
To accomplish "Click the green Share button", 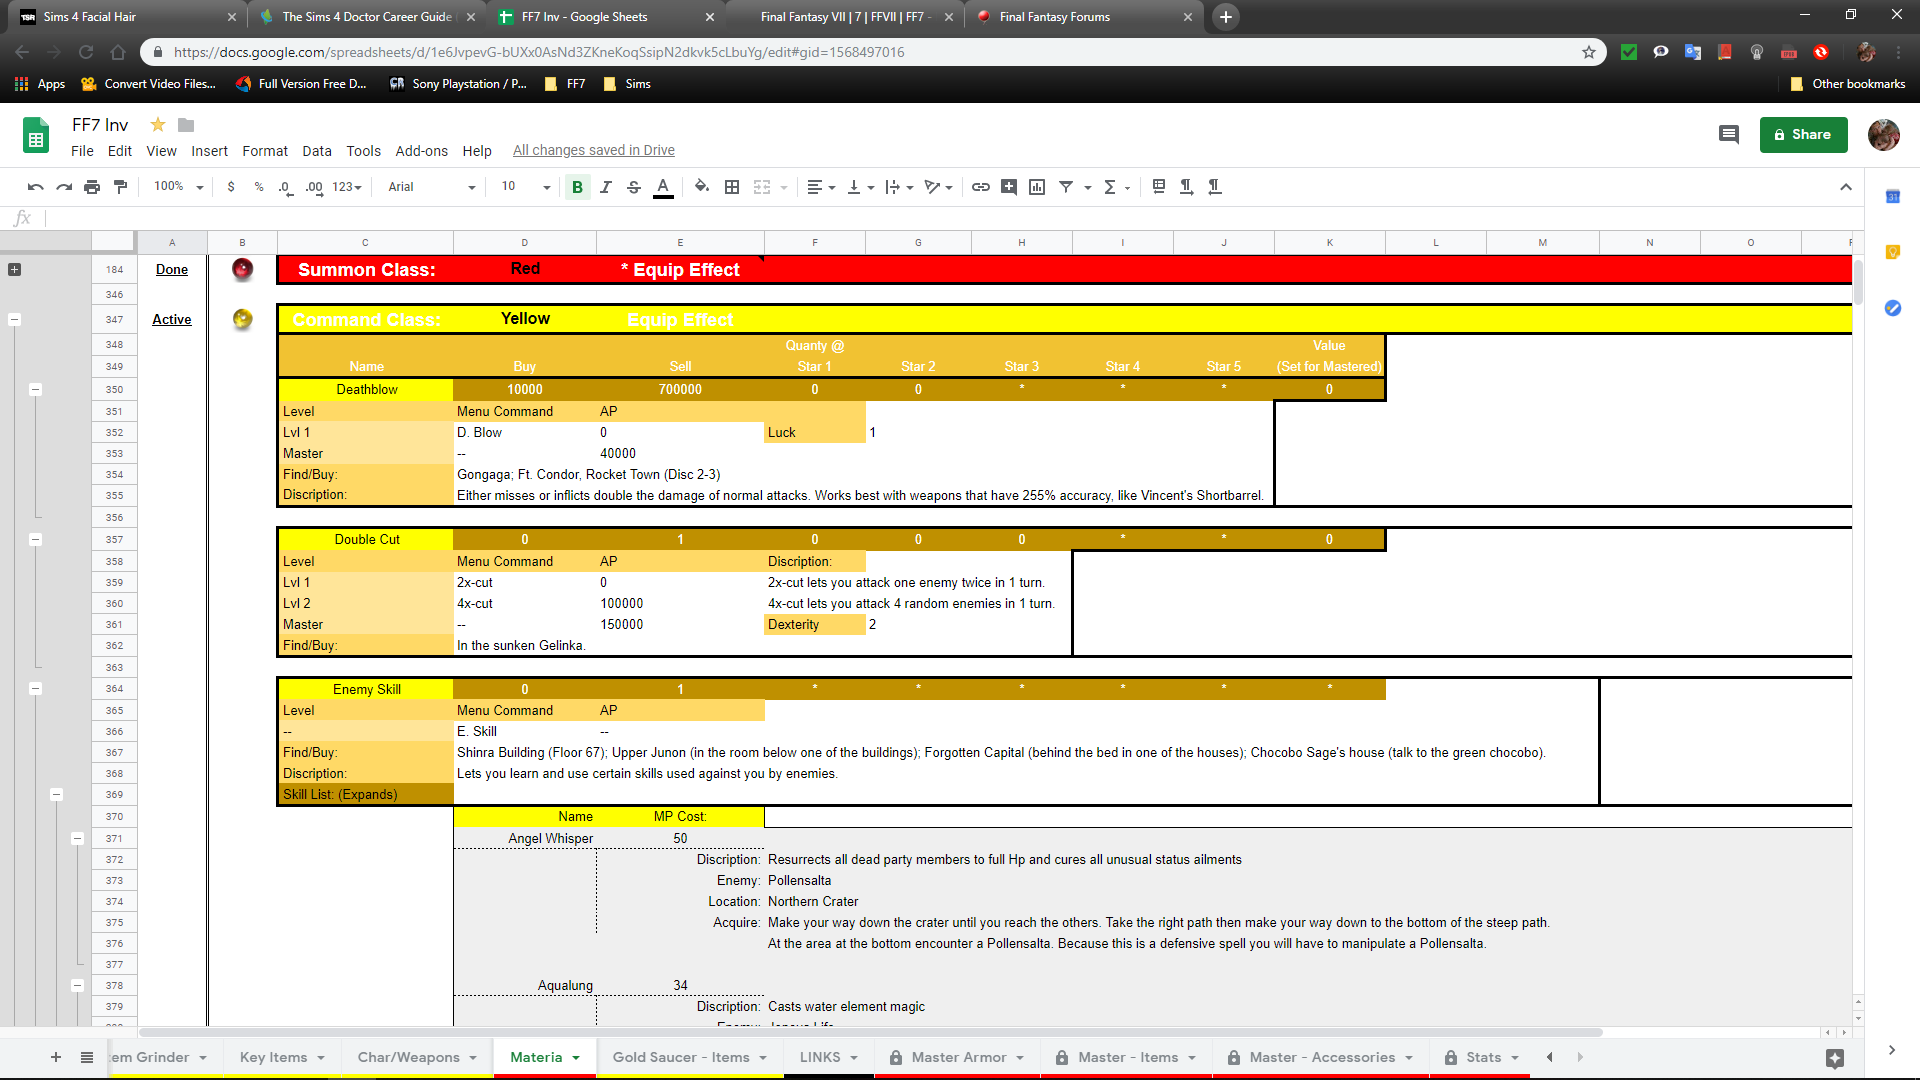I will 1803,135.
